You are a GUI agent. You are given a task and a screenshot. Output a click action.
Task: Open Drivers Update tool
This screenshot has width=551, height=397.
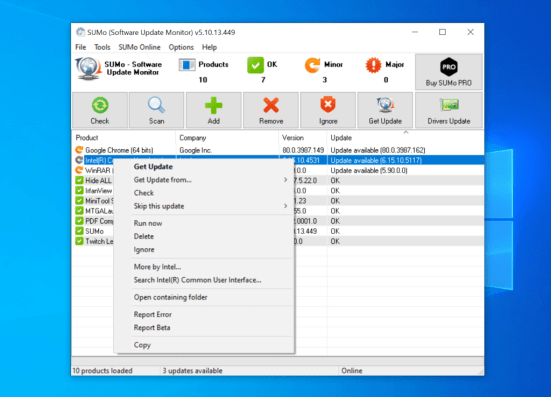[x=449, y=110]
